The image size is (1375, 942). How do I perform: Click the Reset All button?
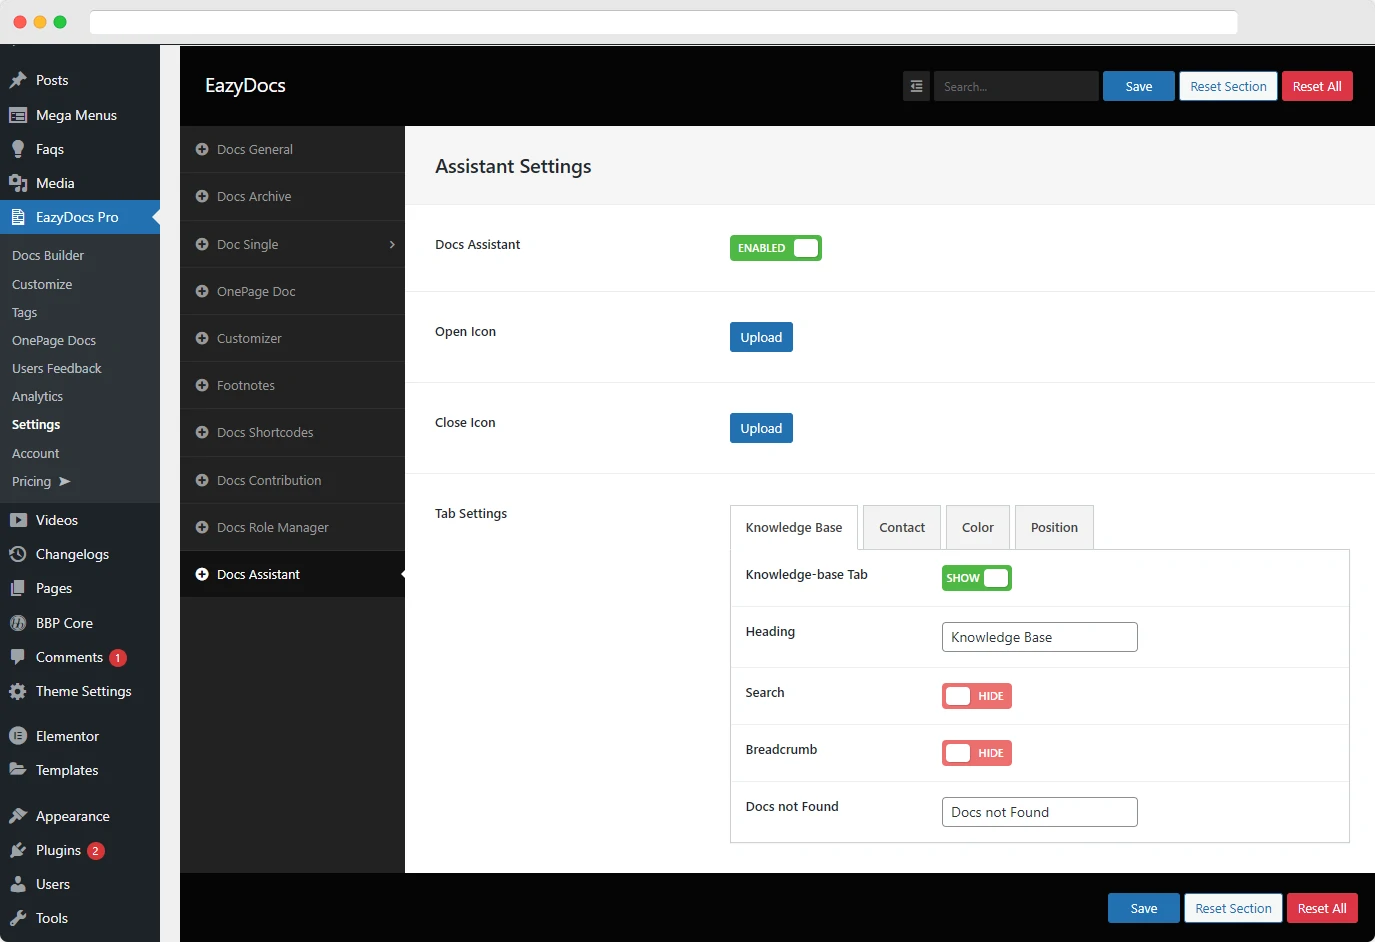1317,86
